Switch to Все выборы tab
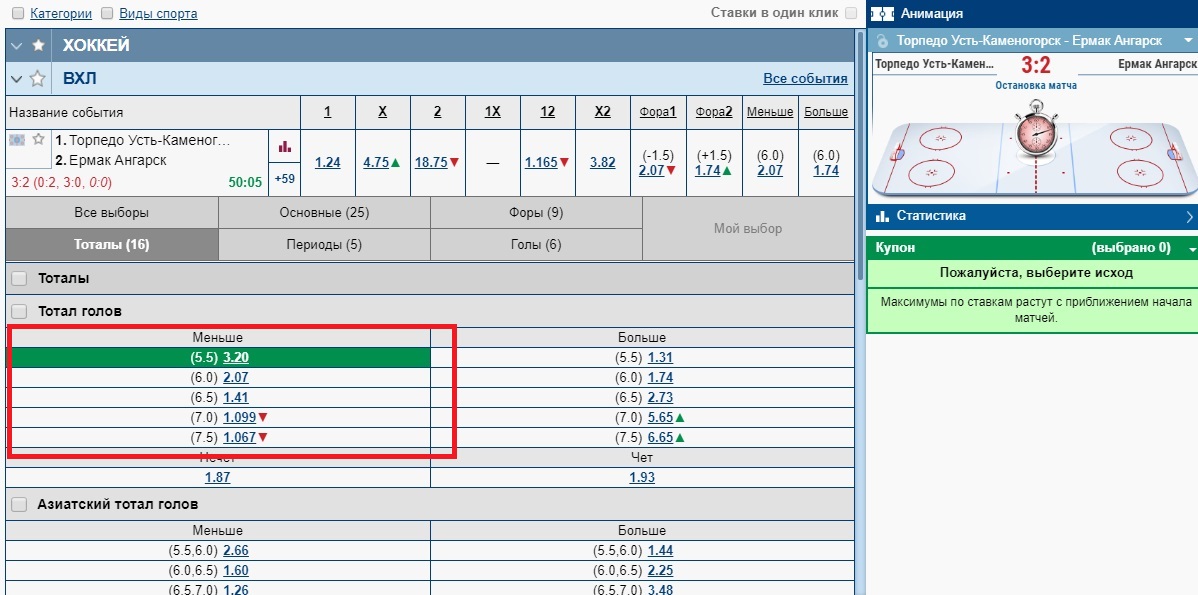This screenshot has width=1198, height=595. [x=112, y=213]
